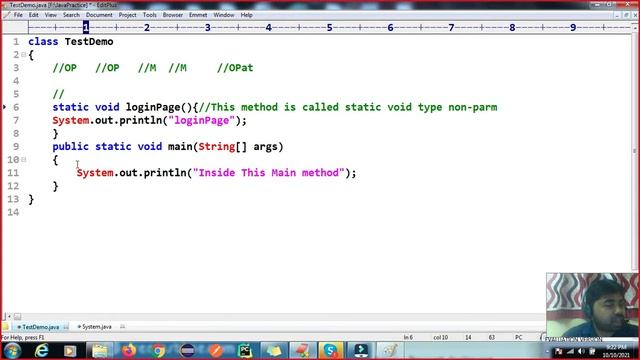The height and width of the screenshot is (360, 640).
Task: Click the folder icon left of document tabs
Action: pos(6,327)
